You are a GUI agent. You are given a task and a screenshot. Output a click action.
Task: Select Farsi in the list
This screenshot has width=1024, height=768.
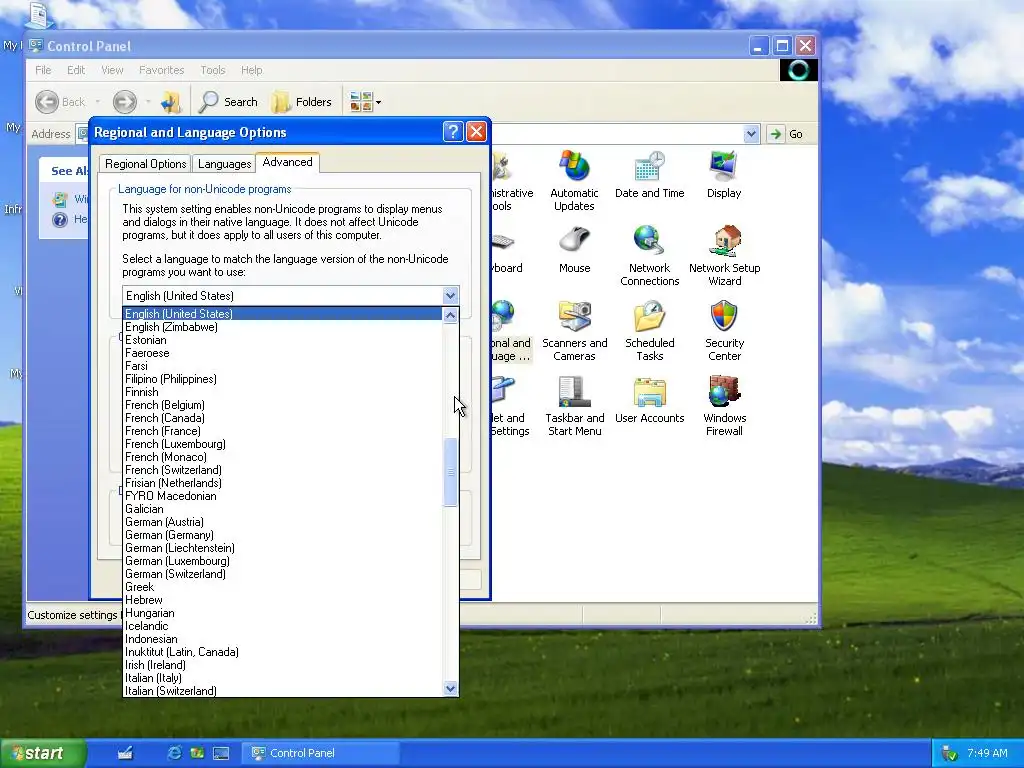(x=283, y=366)
